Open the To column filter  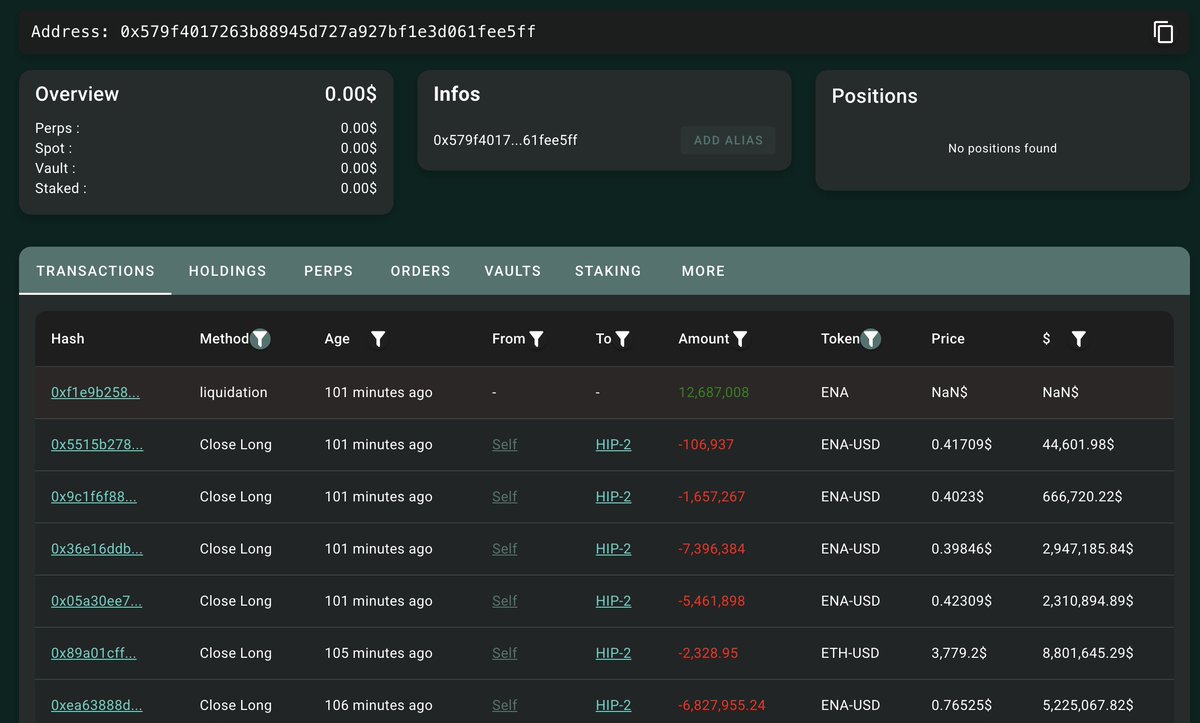pyautogui.click(x=622, y=339)
